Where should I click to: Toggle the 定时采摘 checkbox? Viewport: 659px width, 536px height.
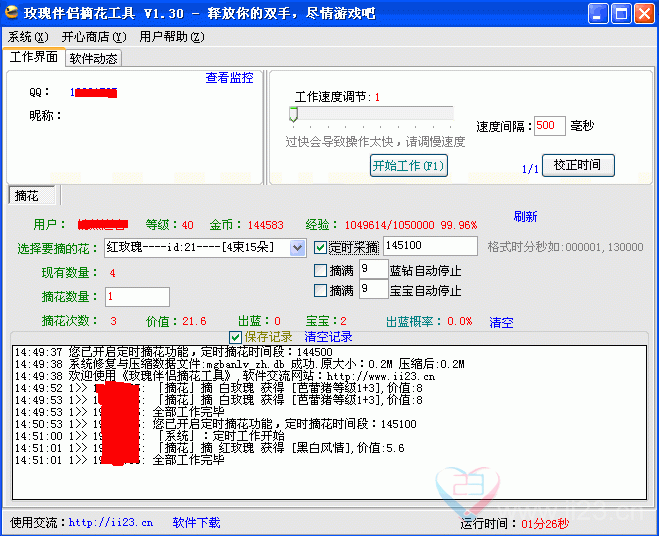click(320, 248)
